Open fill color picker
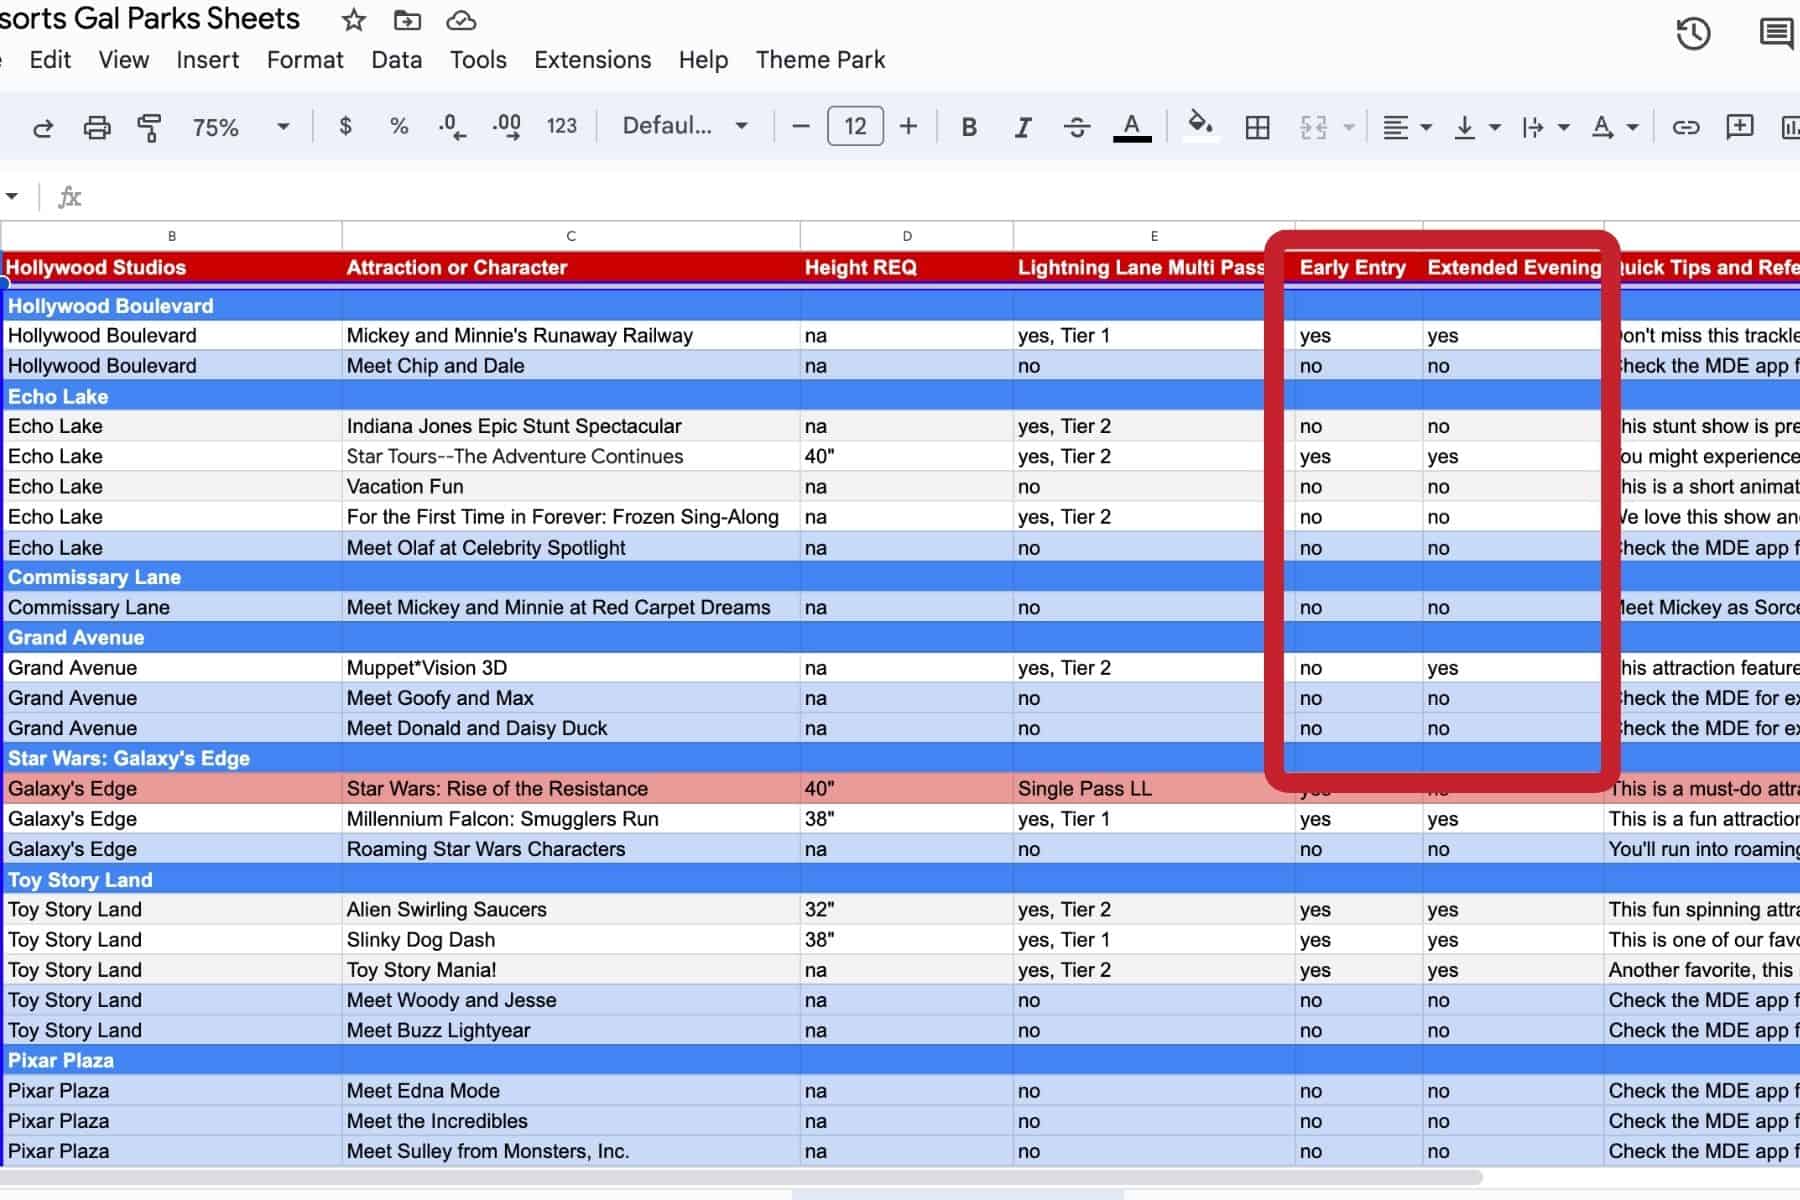 pyautogui.click(x=1200, y=126)
